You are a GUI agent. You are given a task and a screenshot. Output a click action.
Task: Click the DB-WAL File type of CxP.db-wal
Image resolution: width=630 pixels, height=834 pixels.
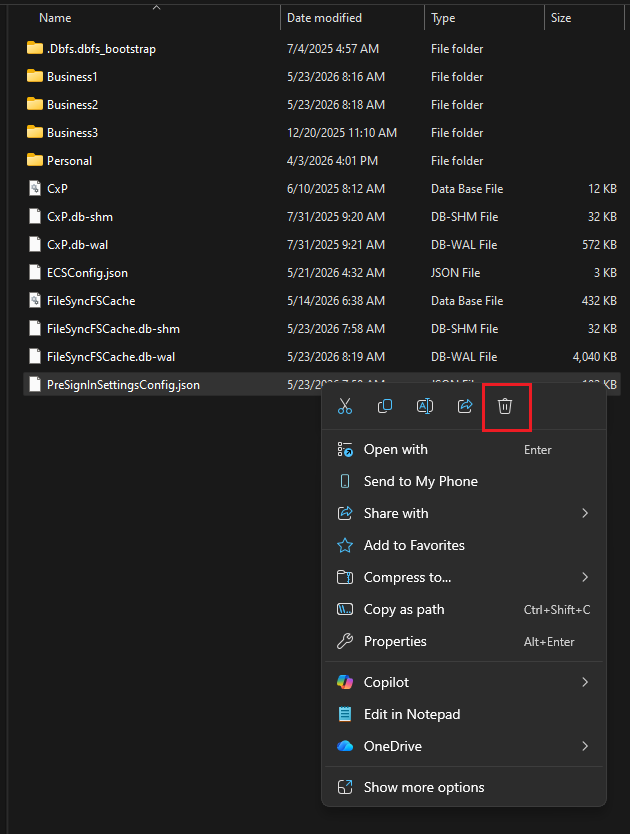(464, 244)
